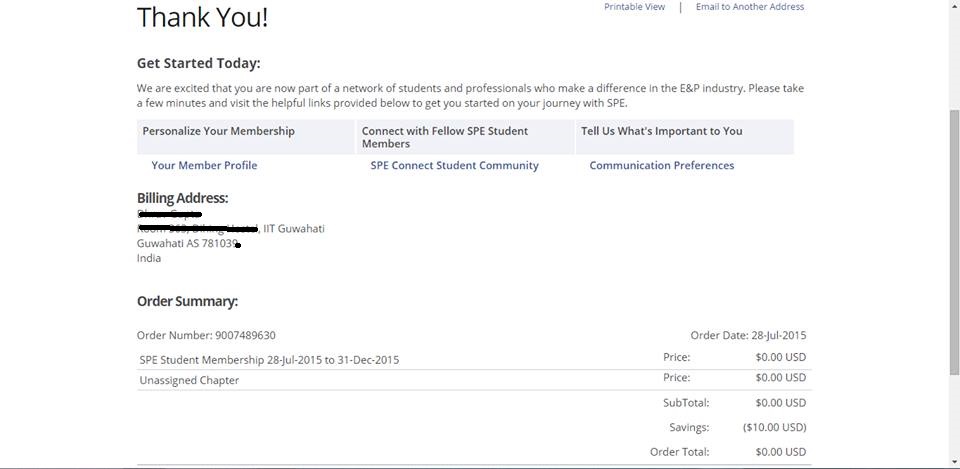Click the Order Number 9007489630 text
960x469 pixels.
206,336
